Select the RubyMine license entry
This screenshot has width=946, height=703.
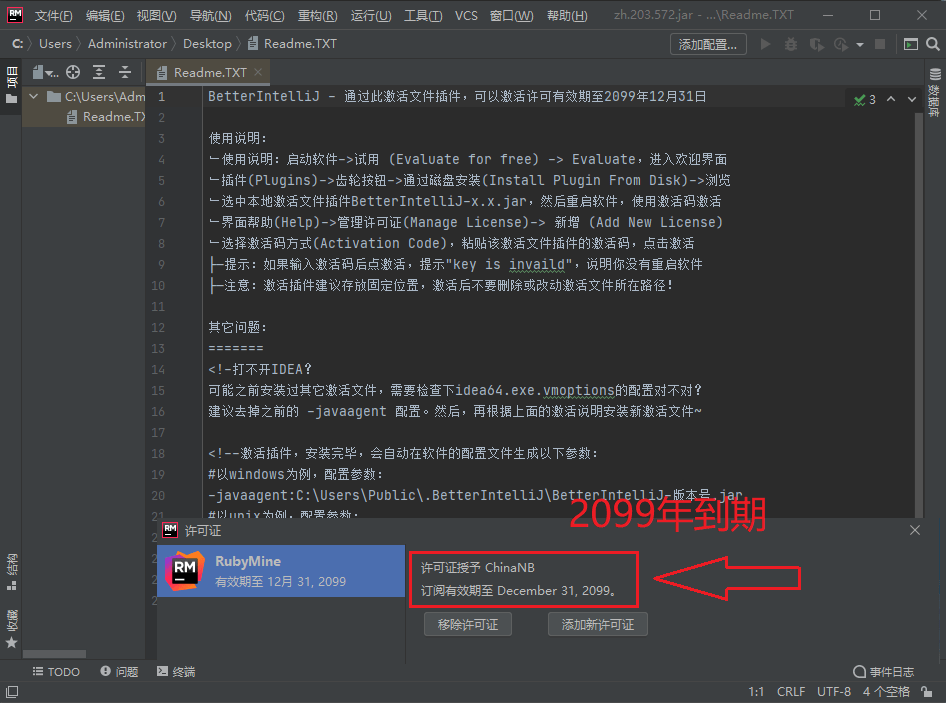click(281, 571)
